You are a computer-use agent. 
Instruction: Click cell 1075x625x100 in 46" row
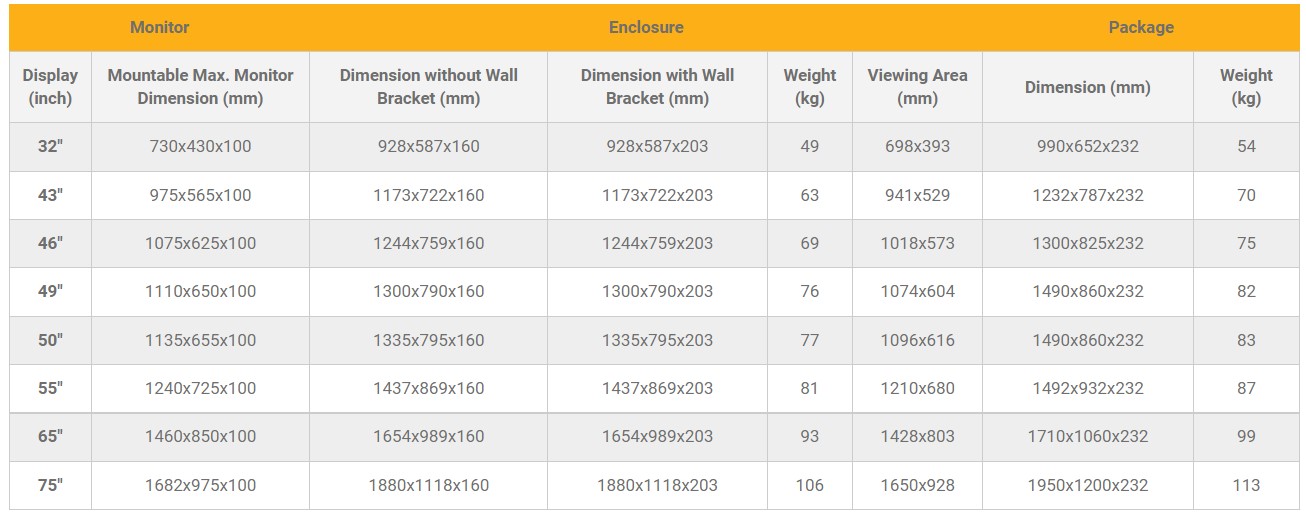[x=200, y=243]
